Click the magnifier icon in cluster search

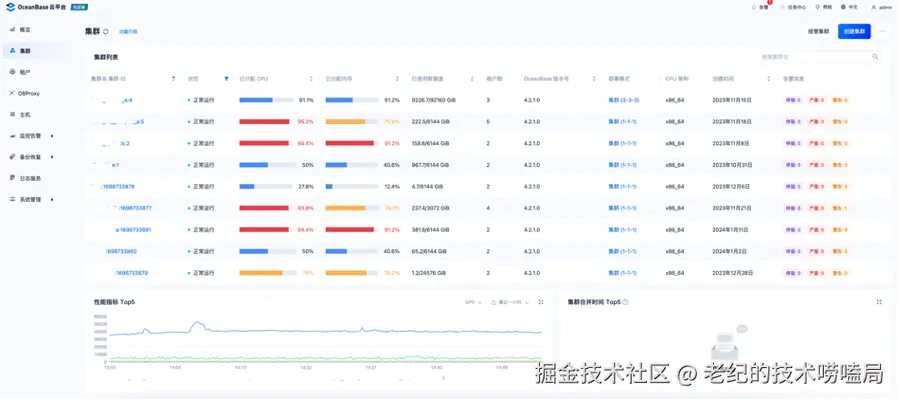click(875, 57)
